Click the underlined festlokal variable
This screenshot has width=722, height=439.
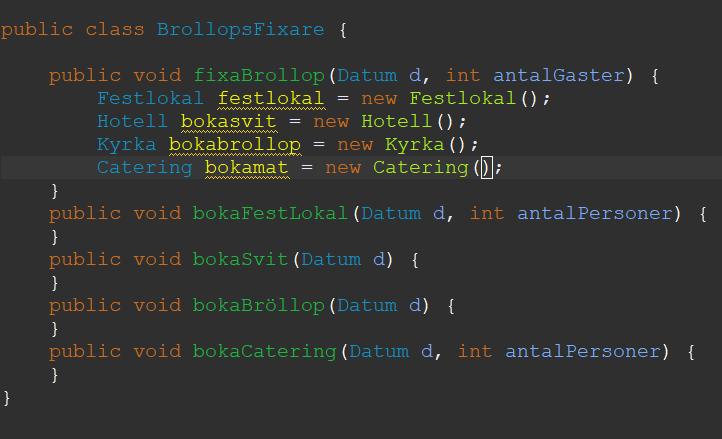pyautogui.click(x=270, y=98)
